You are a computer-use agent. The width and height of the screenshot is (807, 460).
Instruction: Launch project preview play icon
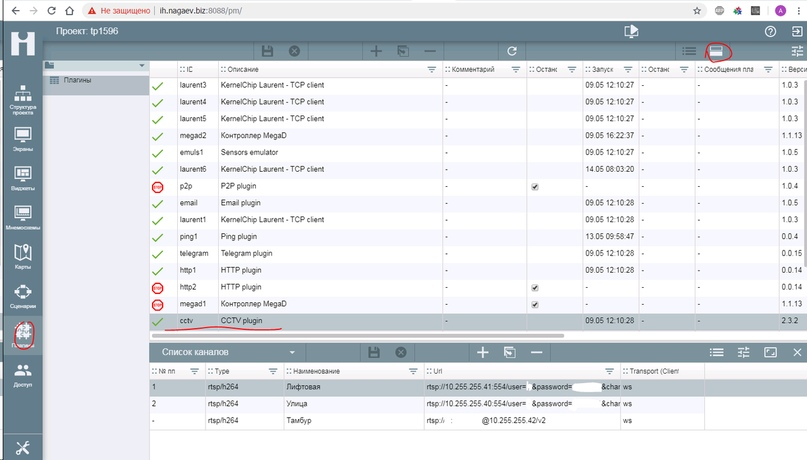tap(631, 31)
